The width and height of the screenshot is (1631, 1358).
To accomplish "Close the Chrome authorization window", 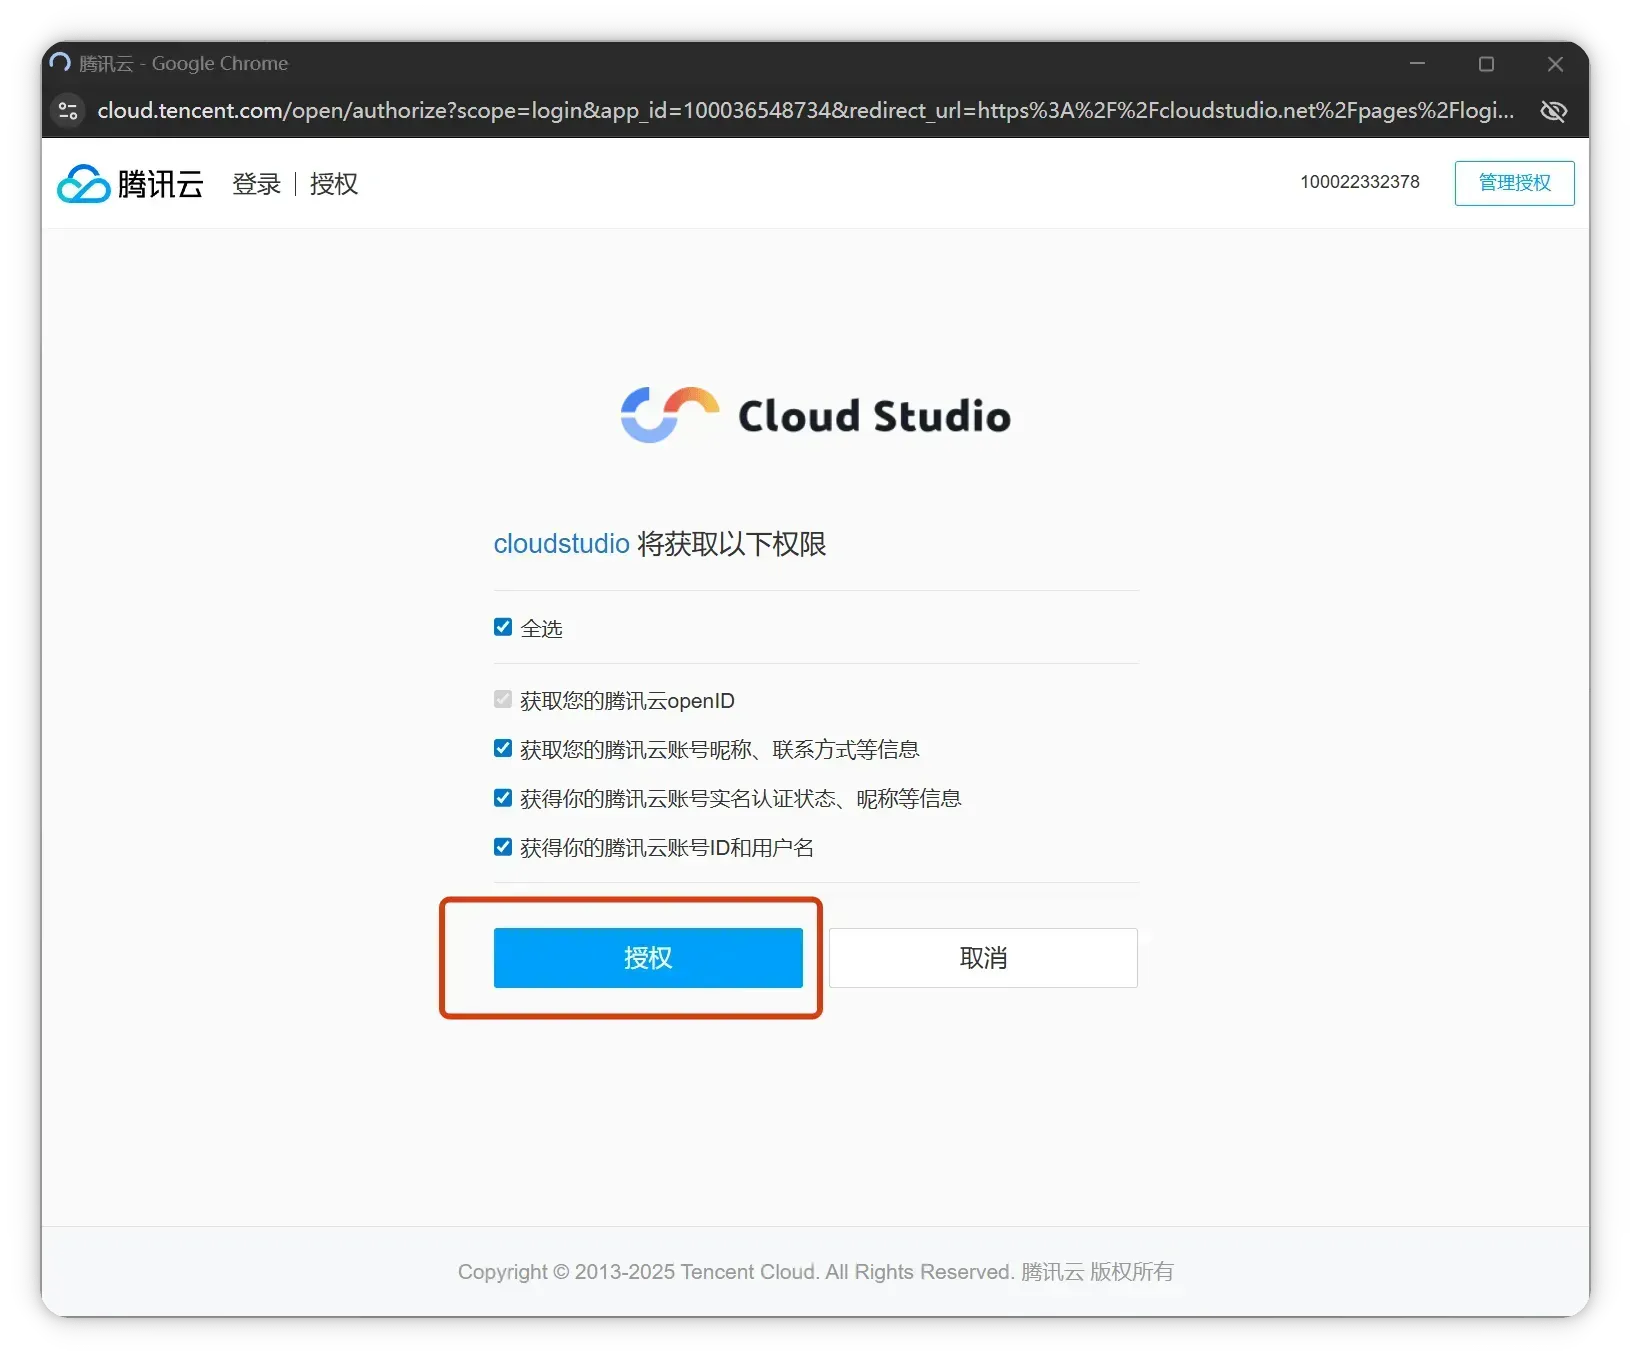I will coord(1555,64).
